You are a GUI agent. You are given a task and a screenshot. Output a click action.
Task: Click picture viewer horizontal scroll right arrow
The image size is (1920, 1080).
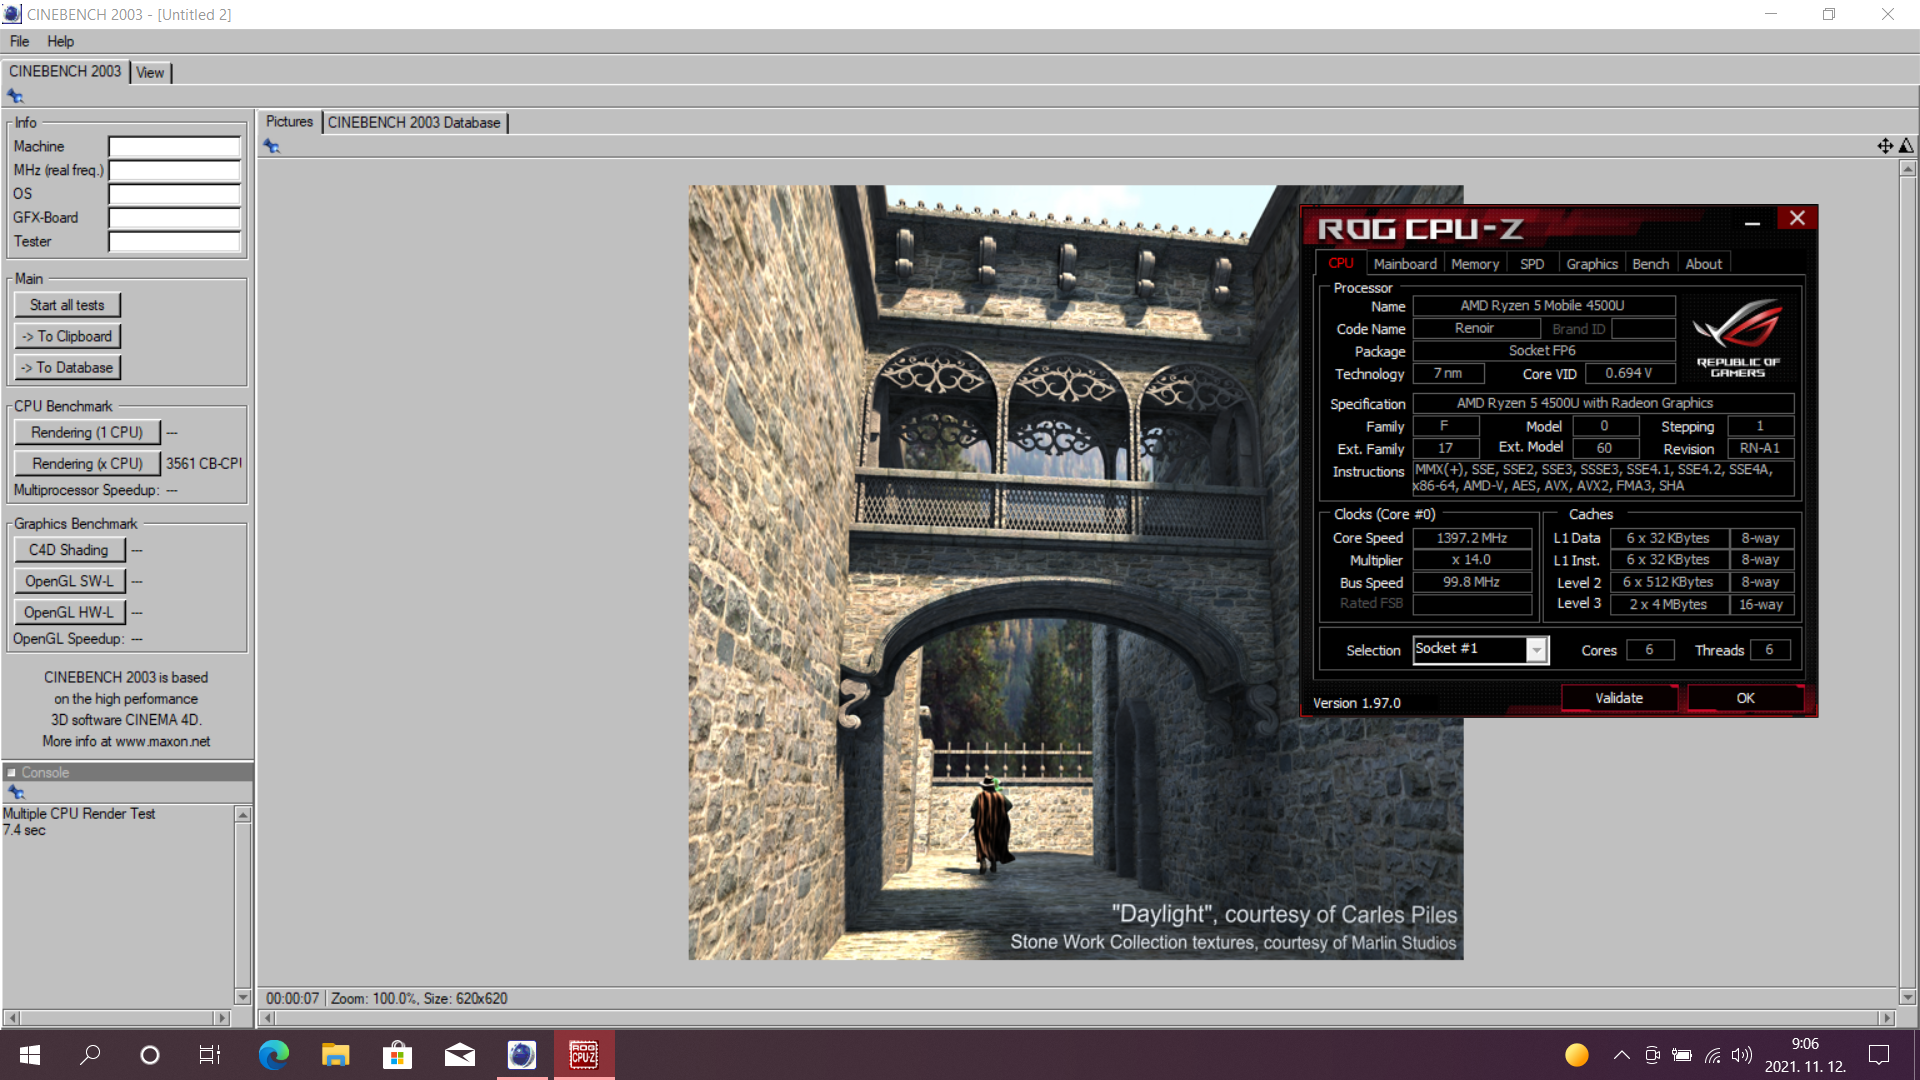point(1886,1018)
